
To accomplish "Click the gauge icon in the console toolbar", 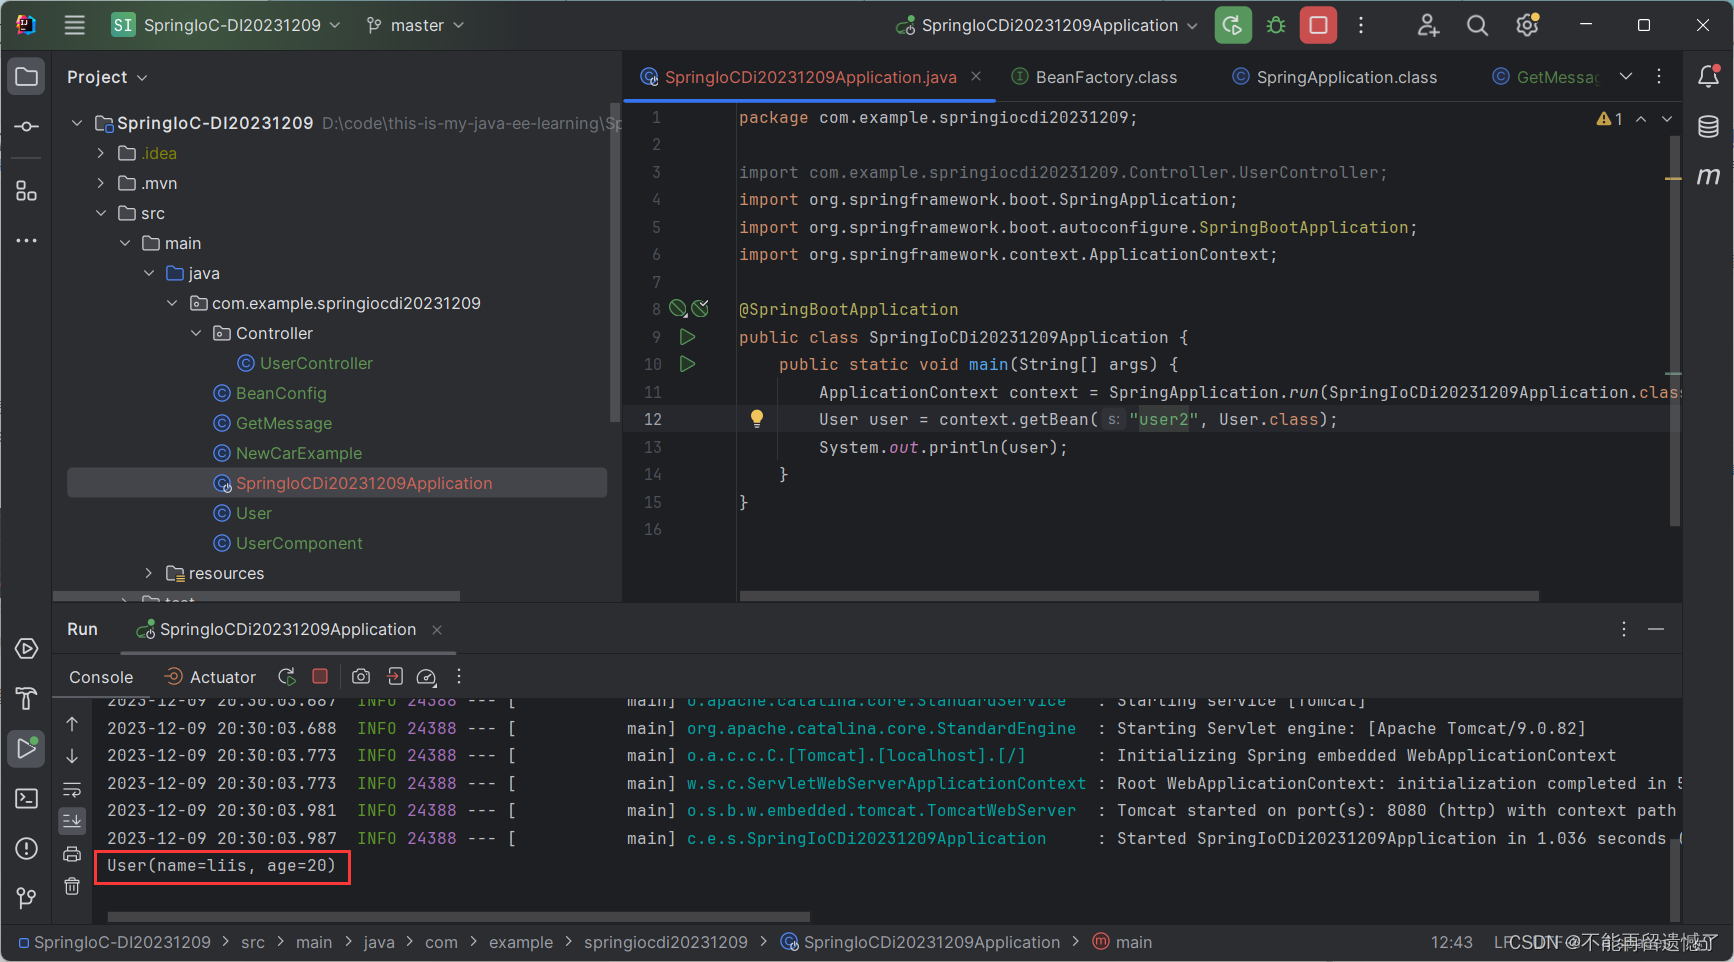I will click(426, 677).
